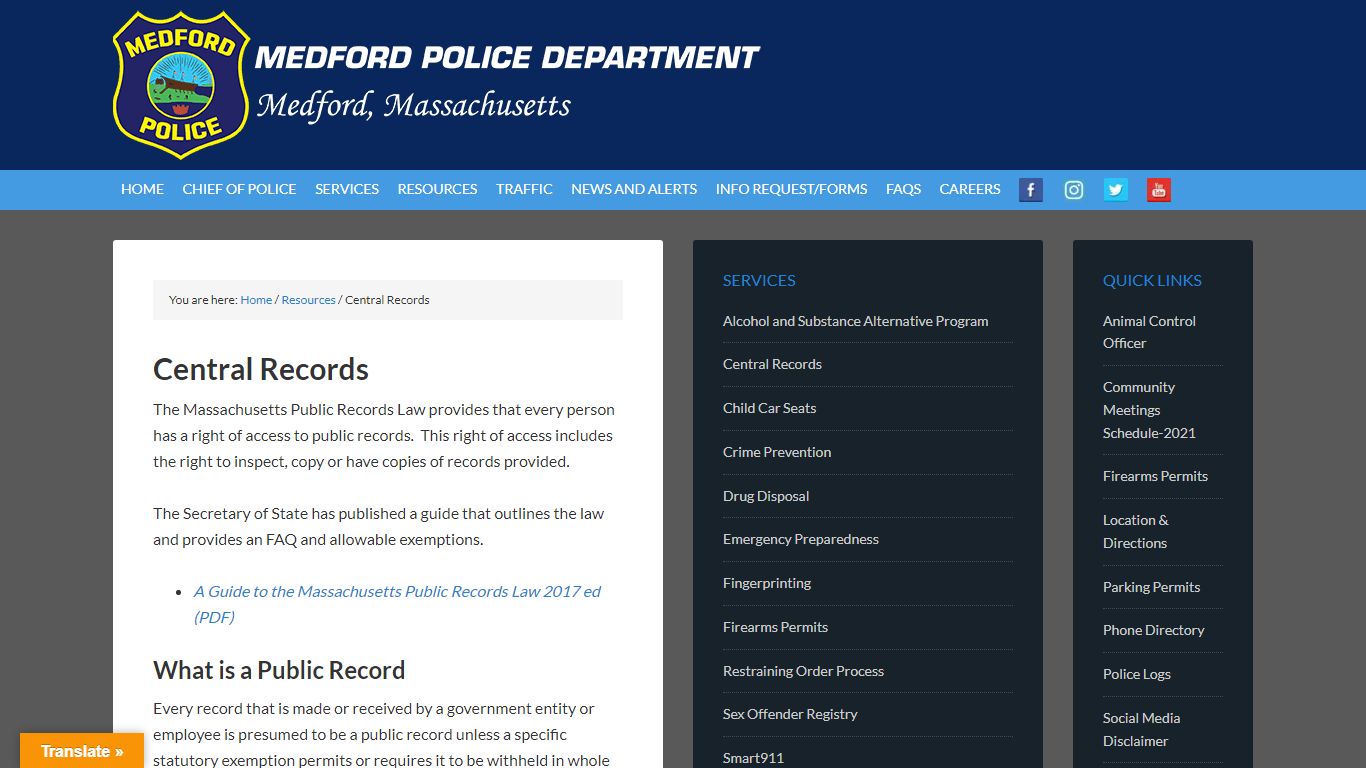
Task: Select the TRAFFIC menu item
Action: [524, 189]
